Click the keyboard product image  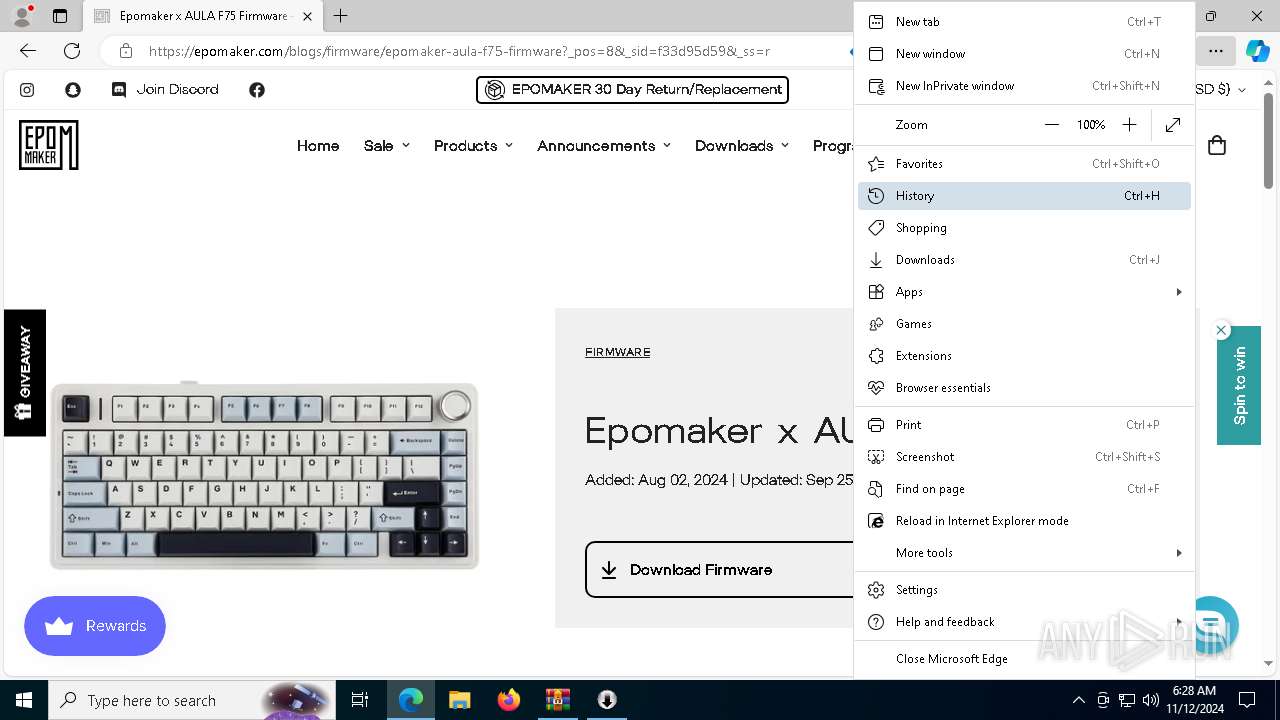pyautogui.click(x=264, y=475)
